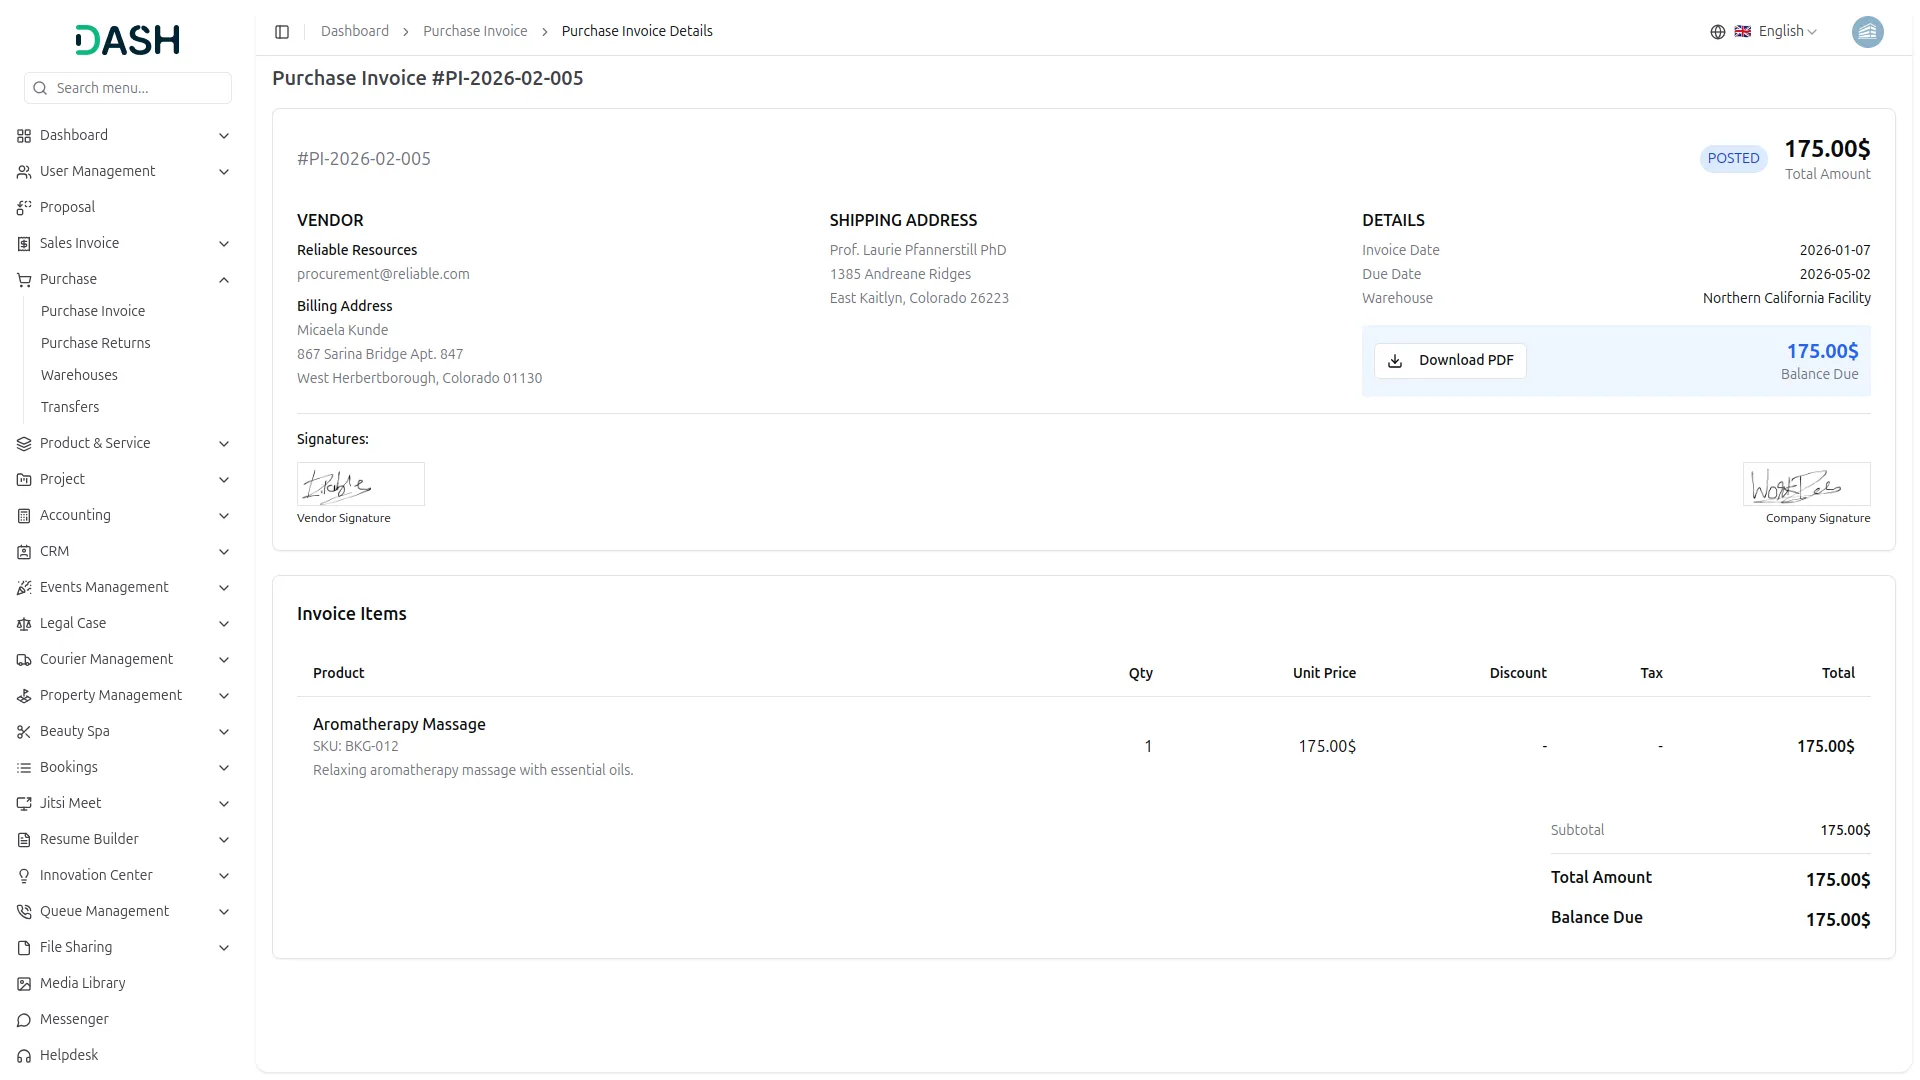Open the English language dropdown
1920x1080 pixels.
1787,32
